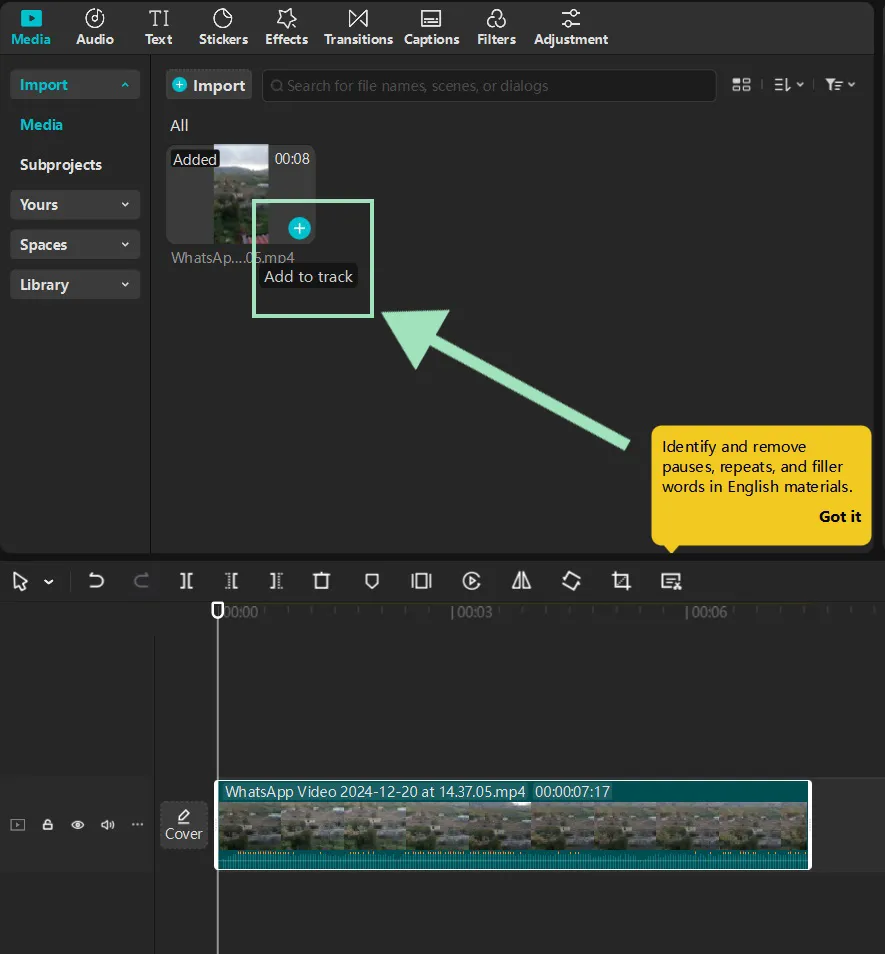Click the Import button with plus icon
The image size is (885, 954).
pos(209,85)
